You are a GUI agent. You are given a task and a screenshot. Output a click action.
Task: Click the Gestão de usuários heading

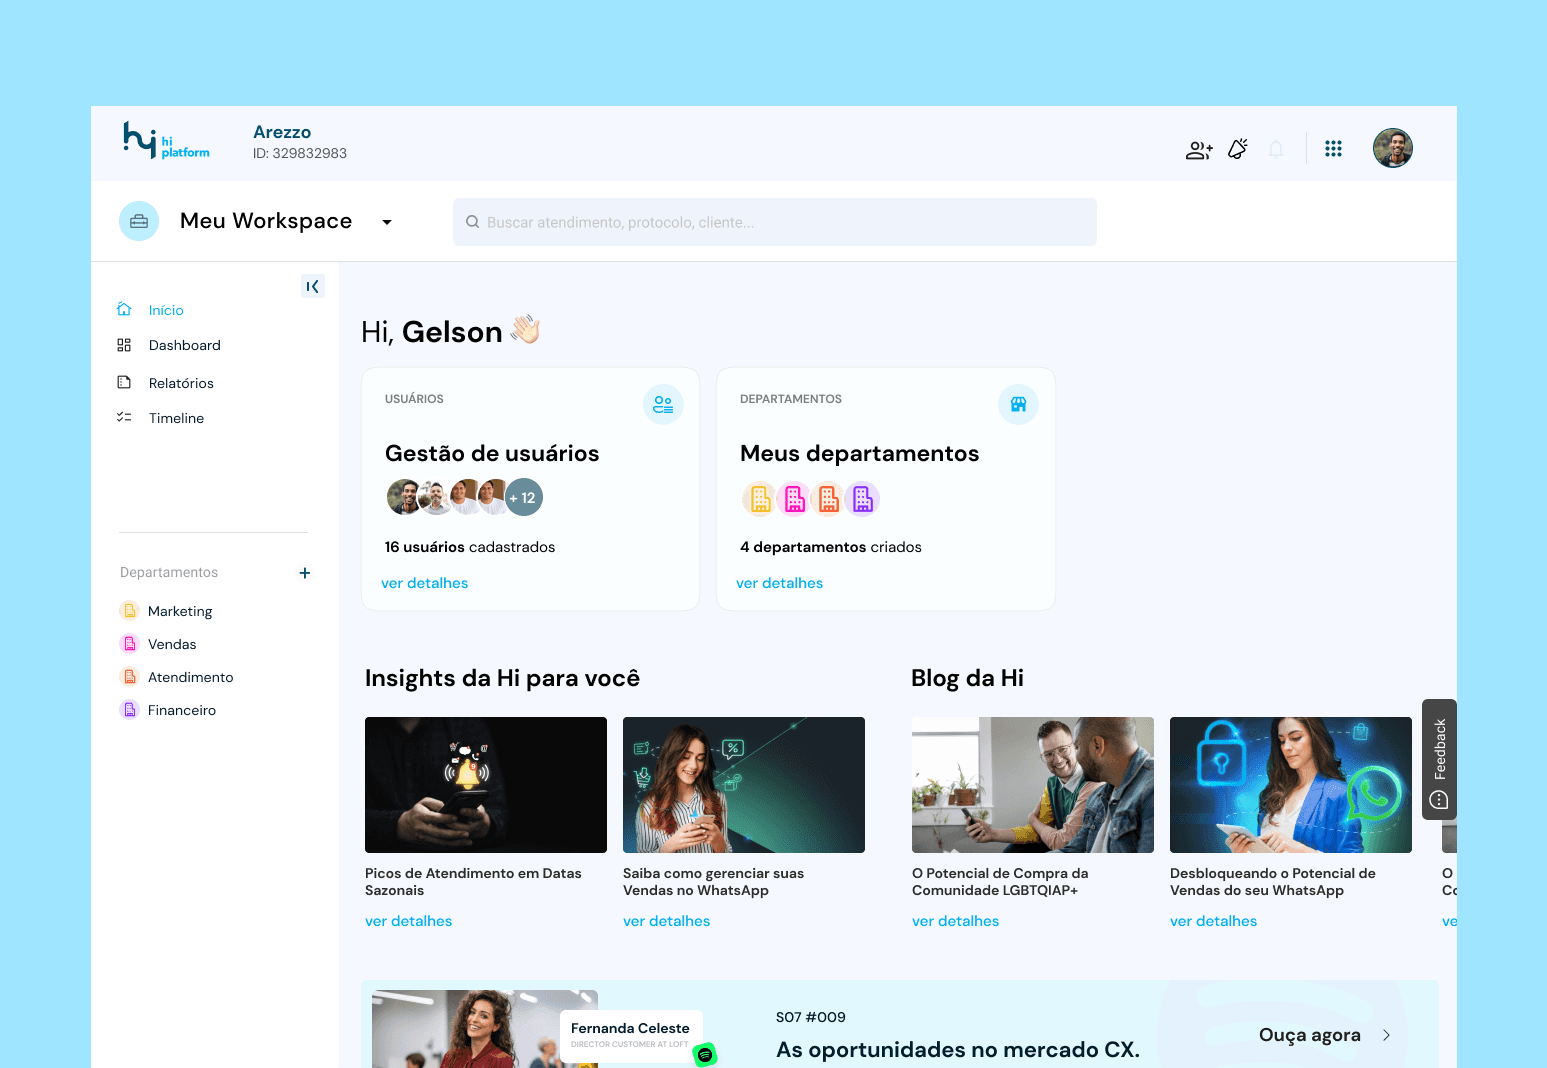492,453
